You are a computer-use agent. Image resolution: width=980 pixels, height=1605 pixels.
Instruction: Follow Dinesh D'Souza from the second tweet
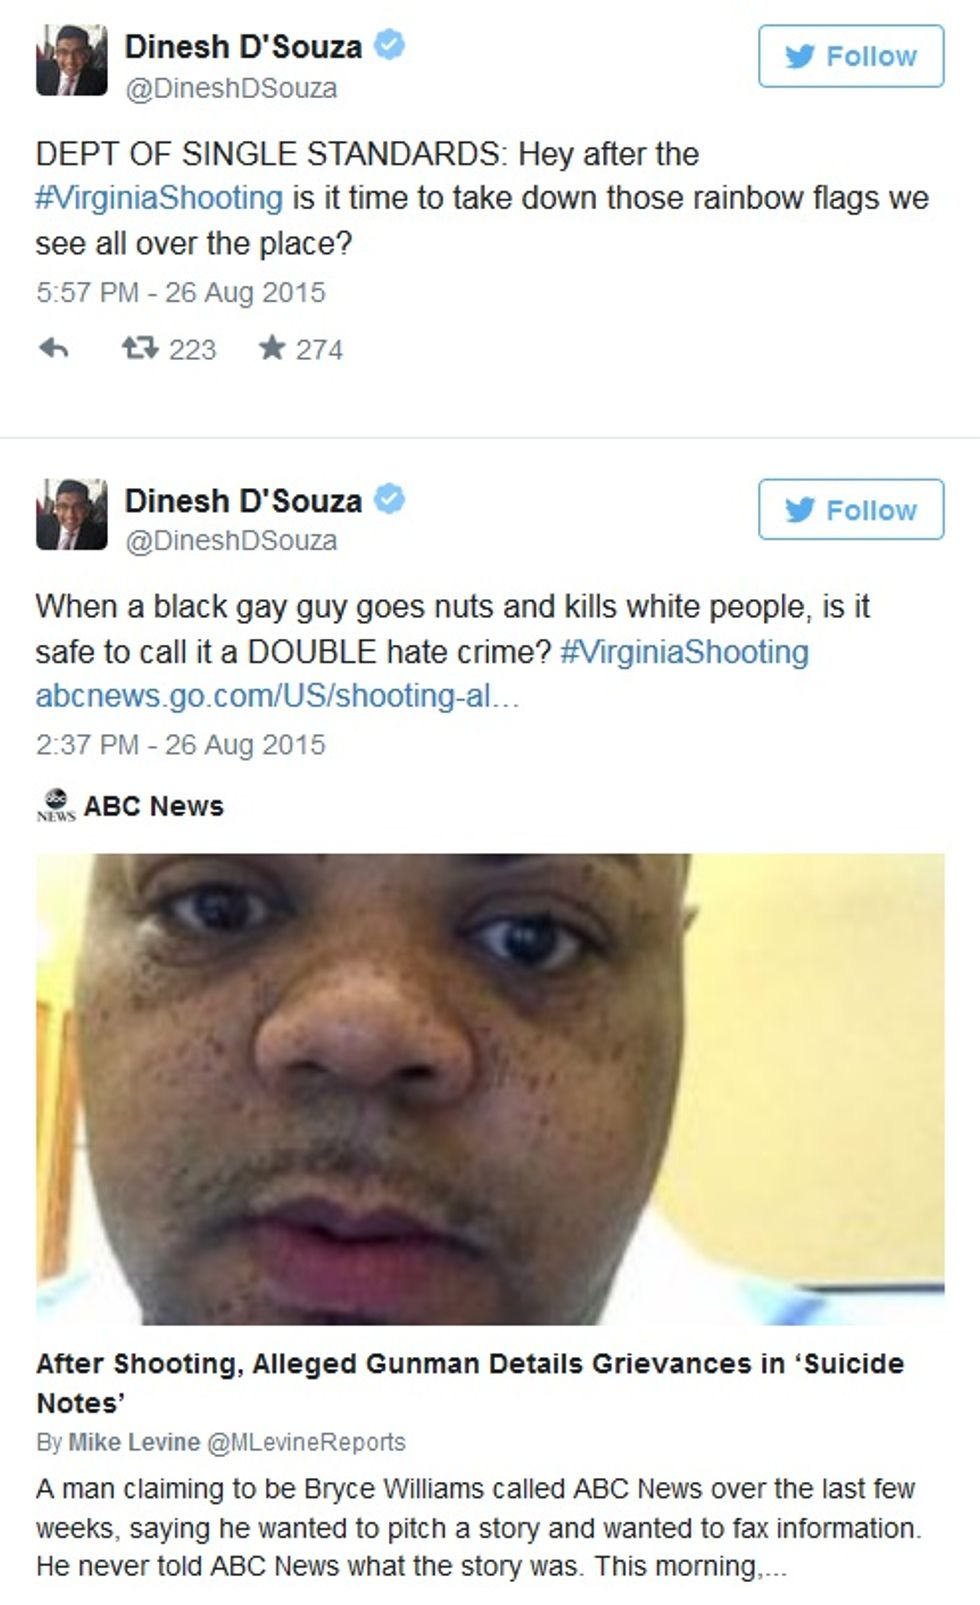click(851, 510)
